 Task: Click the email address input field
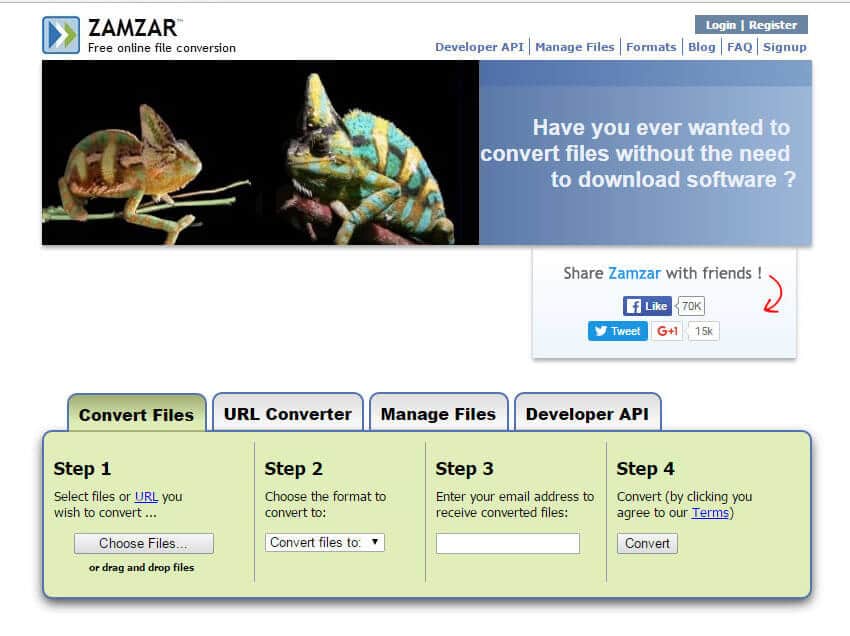[x=508, y=544]
